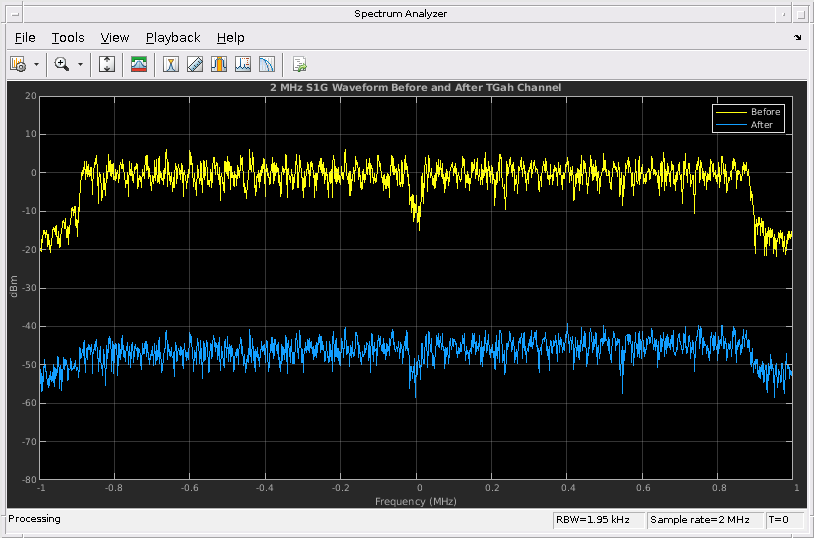
Task: Open Spectrum Settings panel icon
Action: click(139, 64)
